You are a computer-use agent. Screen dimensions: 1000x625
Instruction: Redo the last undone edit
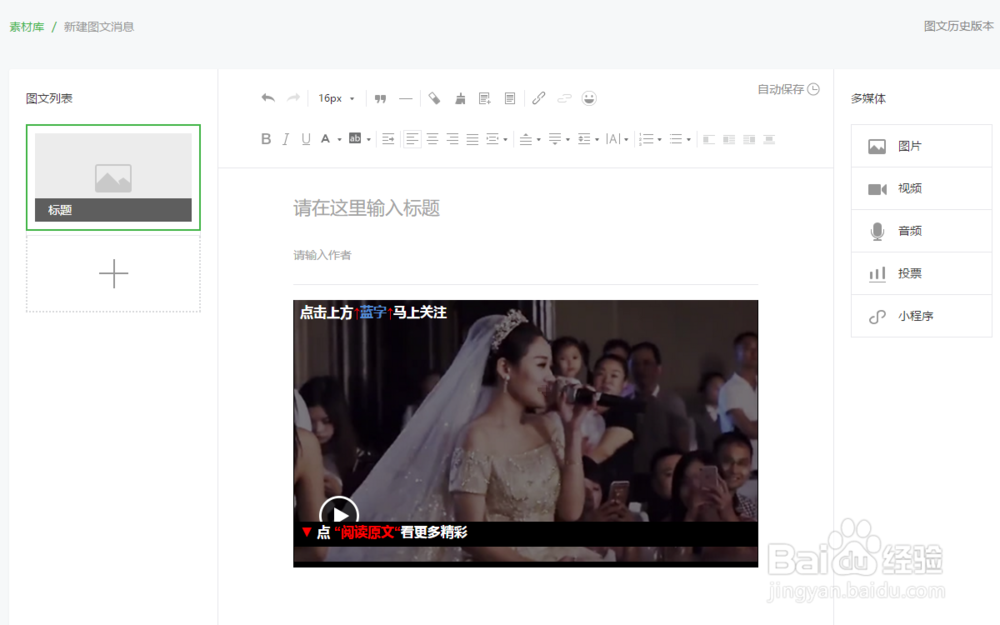[x=293, y=98]
